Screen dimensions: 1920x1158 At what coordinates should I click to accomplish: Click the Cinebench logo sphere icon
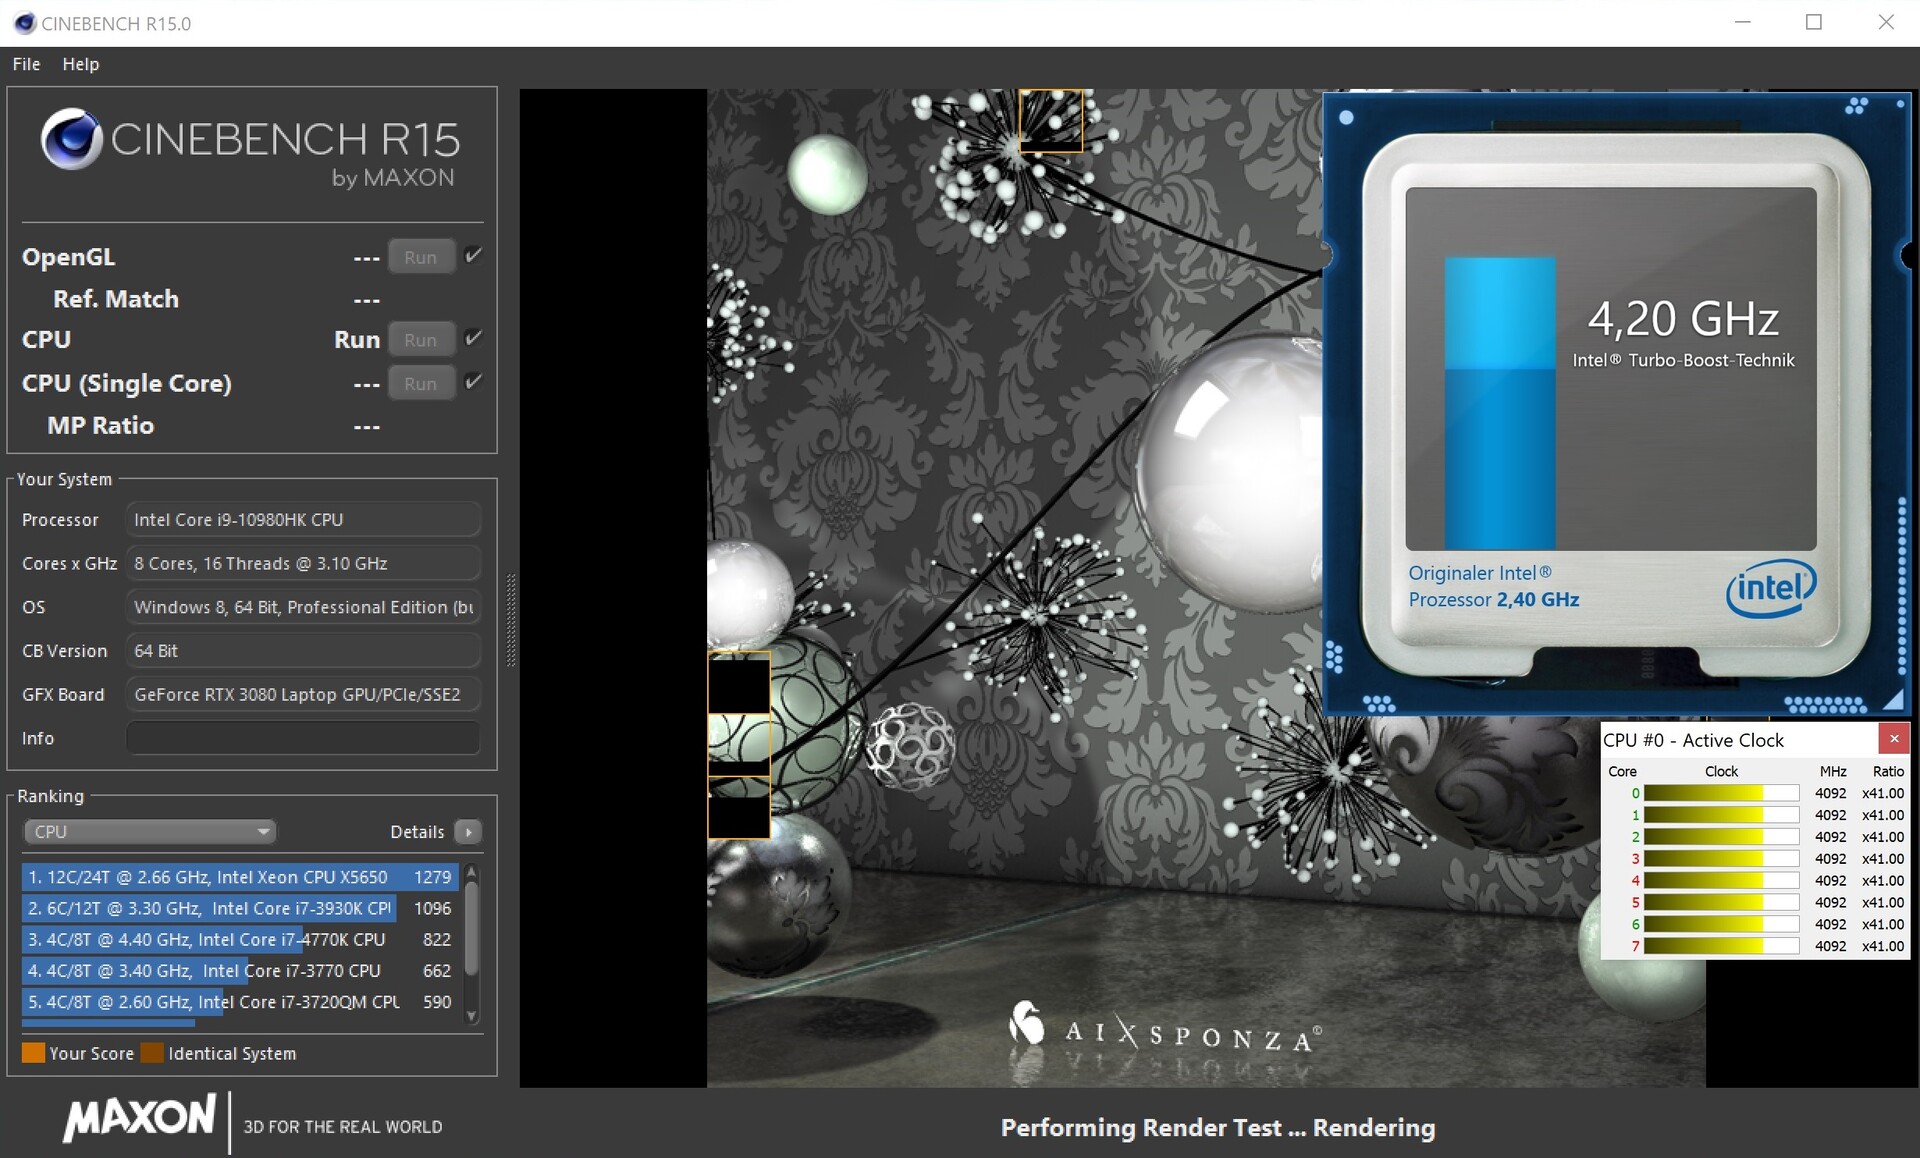pyautogui.click(x=71, y=138)
